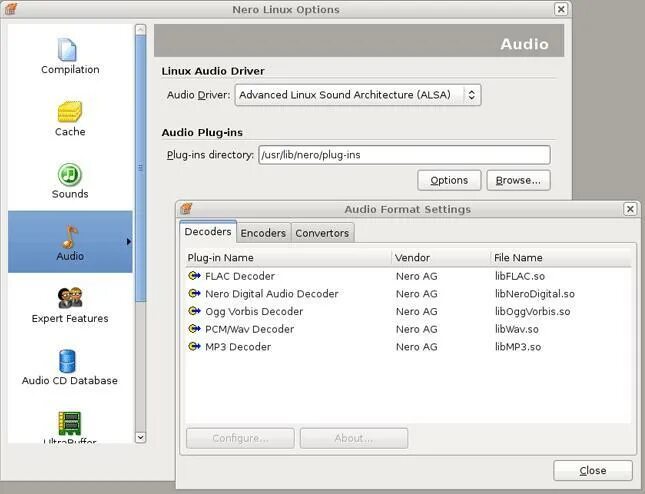Click the sidebar scroll-down arrow

point(140,437)
